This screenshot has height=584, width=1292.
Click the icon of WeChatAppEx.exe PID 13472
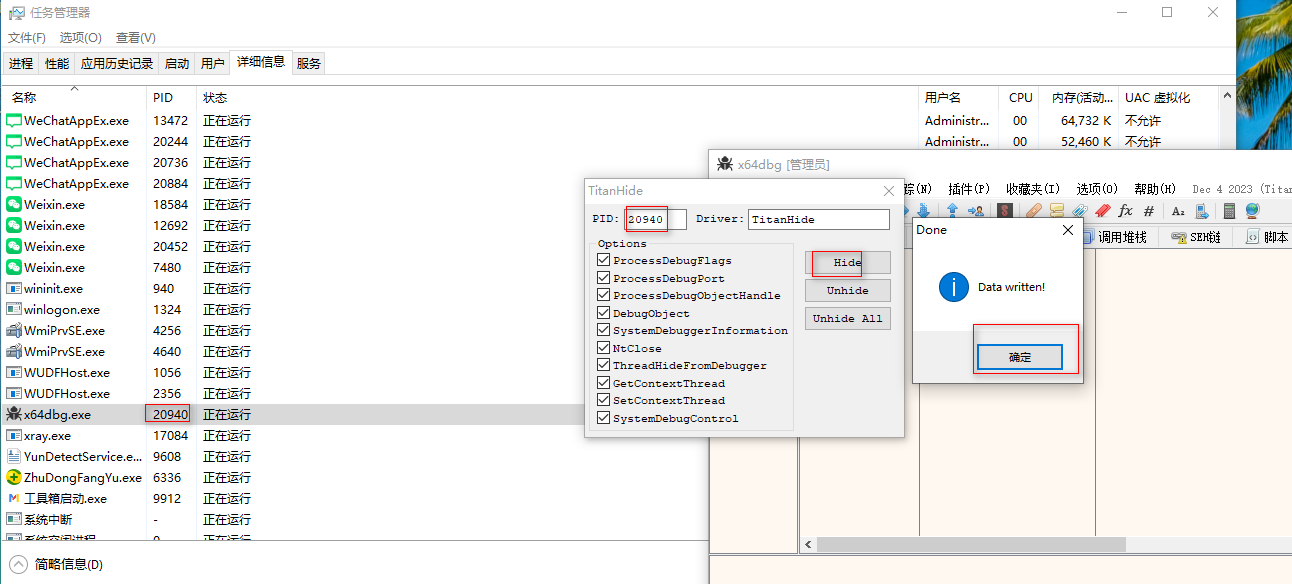point(14,120)
